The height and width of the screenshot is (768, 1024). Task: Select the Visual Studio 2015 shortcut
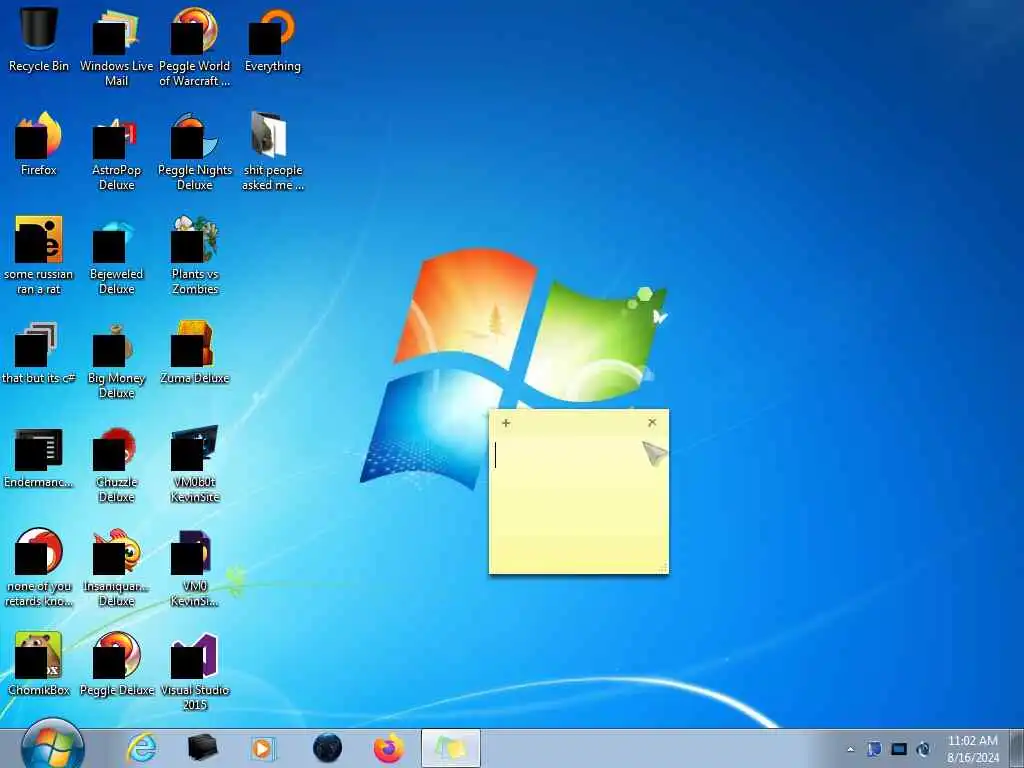(195, 671)
